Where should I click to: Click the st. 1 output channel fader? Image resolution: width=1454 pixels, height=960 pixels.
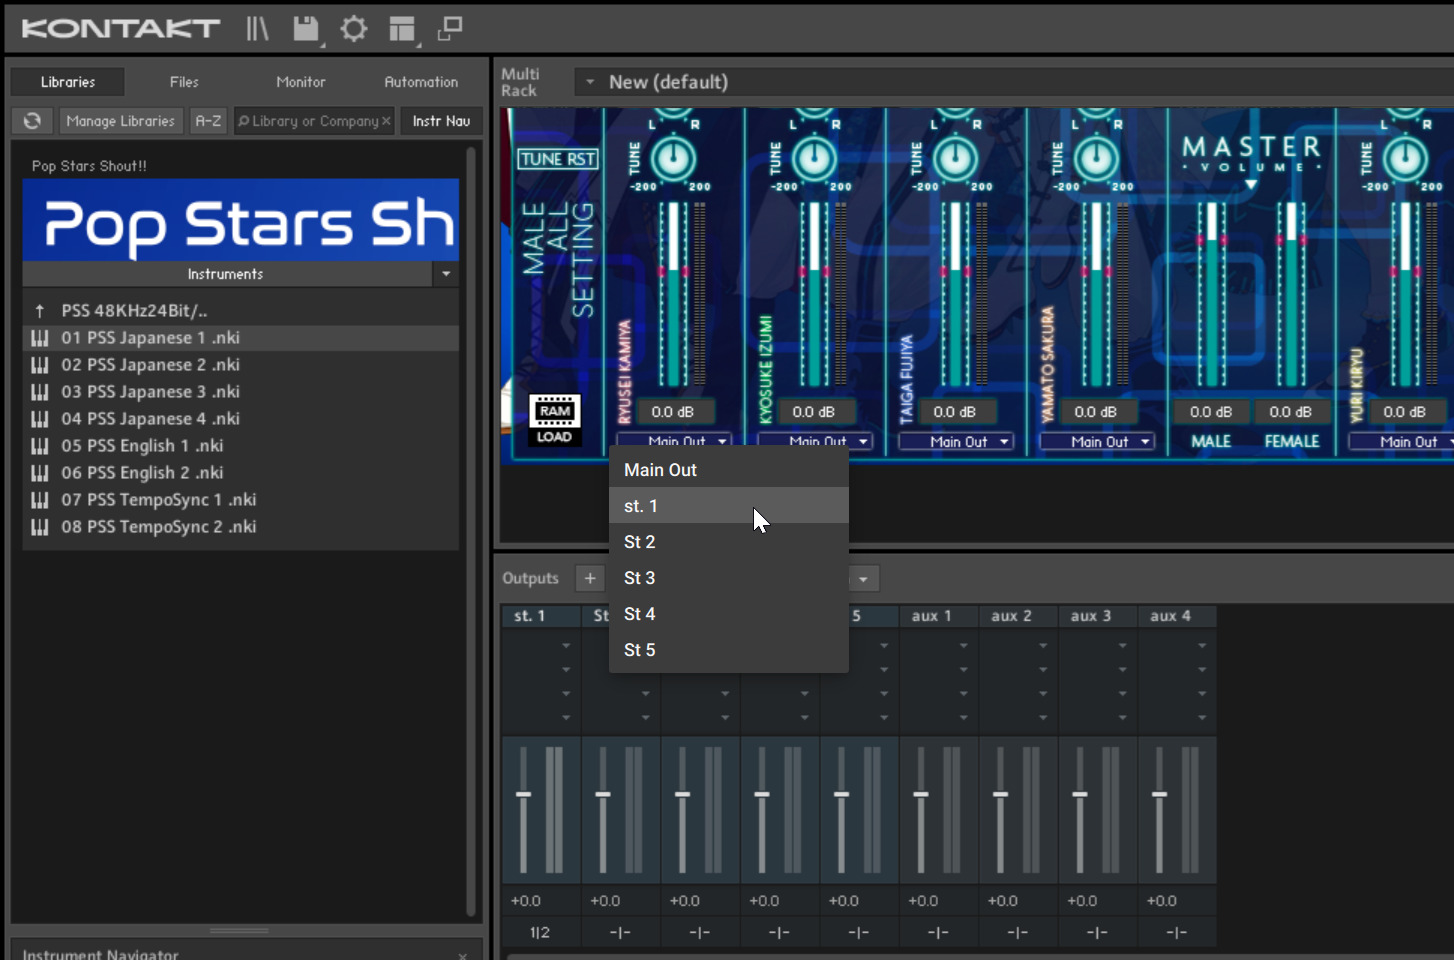tap(523, 795)
